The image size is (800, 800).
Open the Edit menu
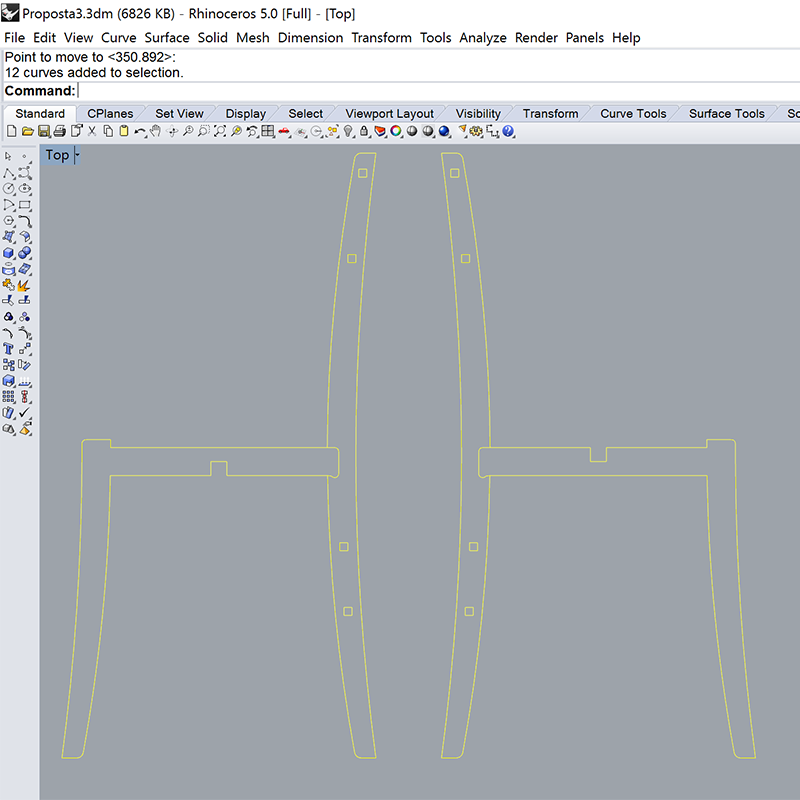44,38
